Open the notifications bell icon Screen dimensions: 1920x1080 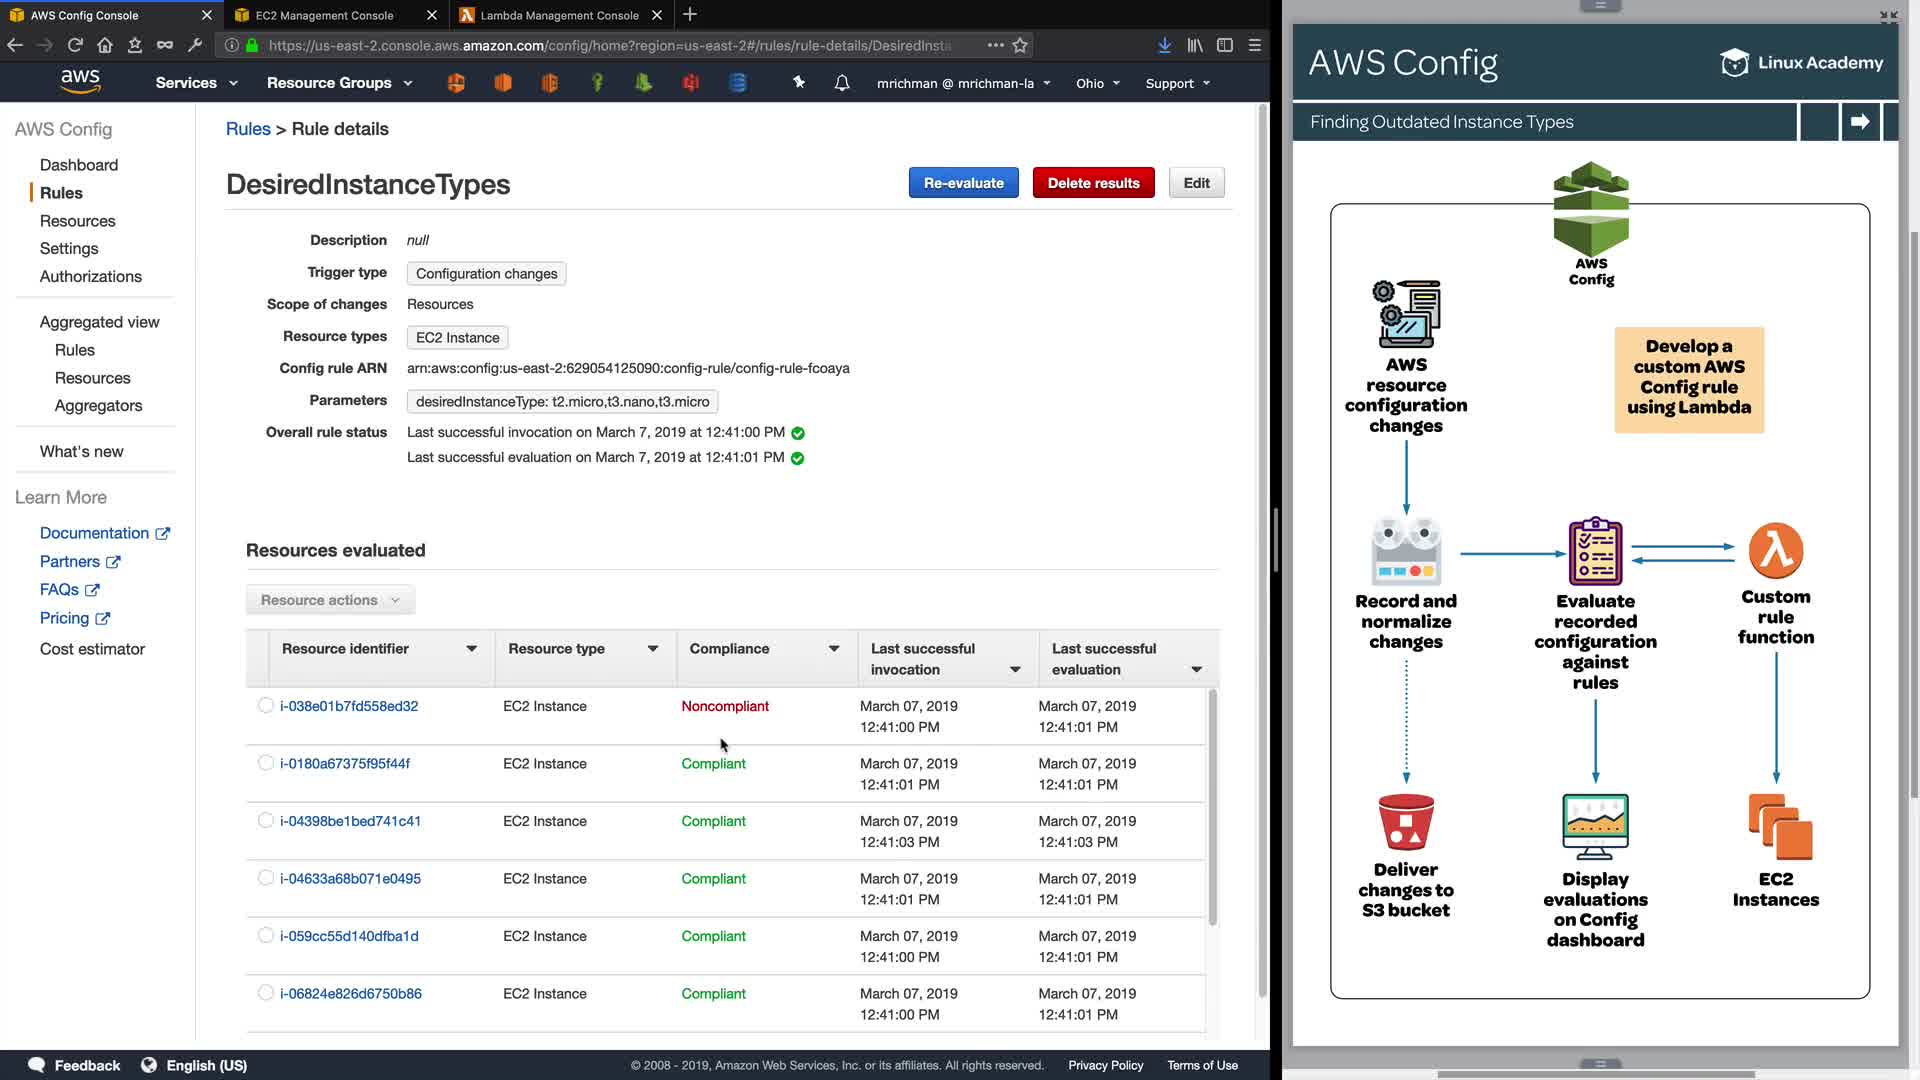tap(842, 83)
